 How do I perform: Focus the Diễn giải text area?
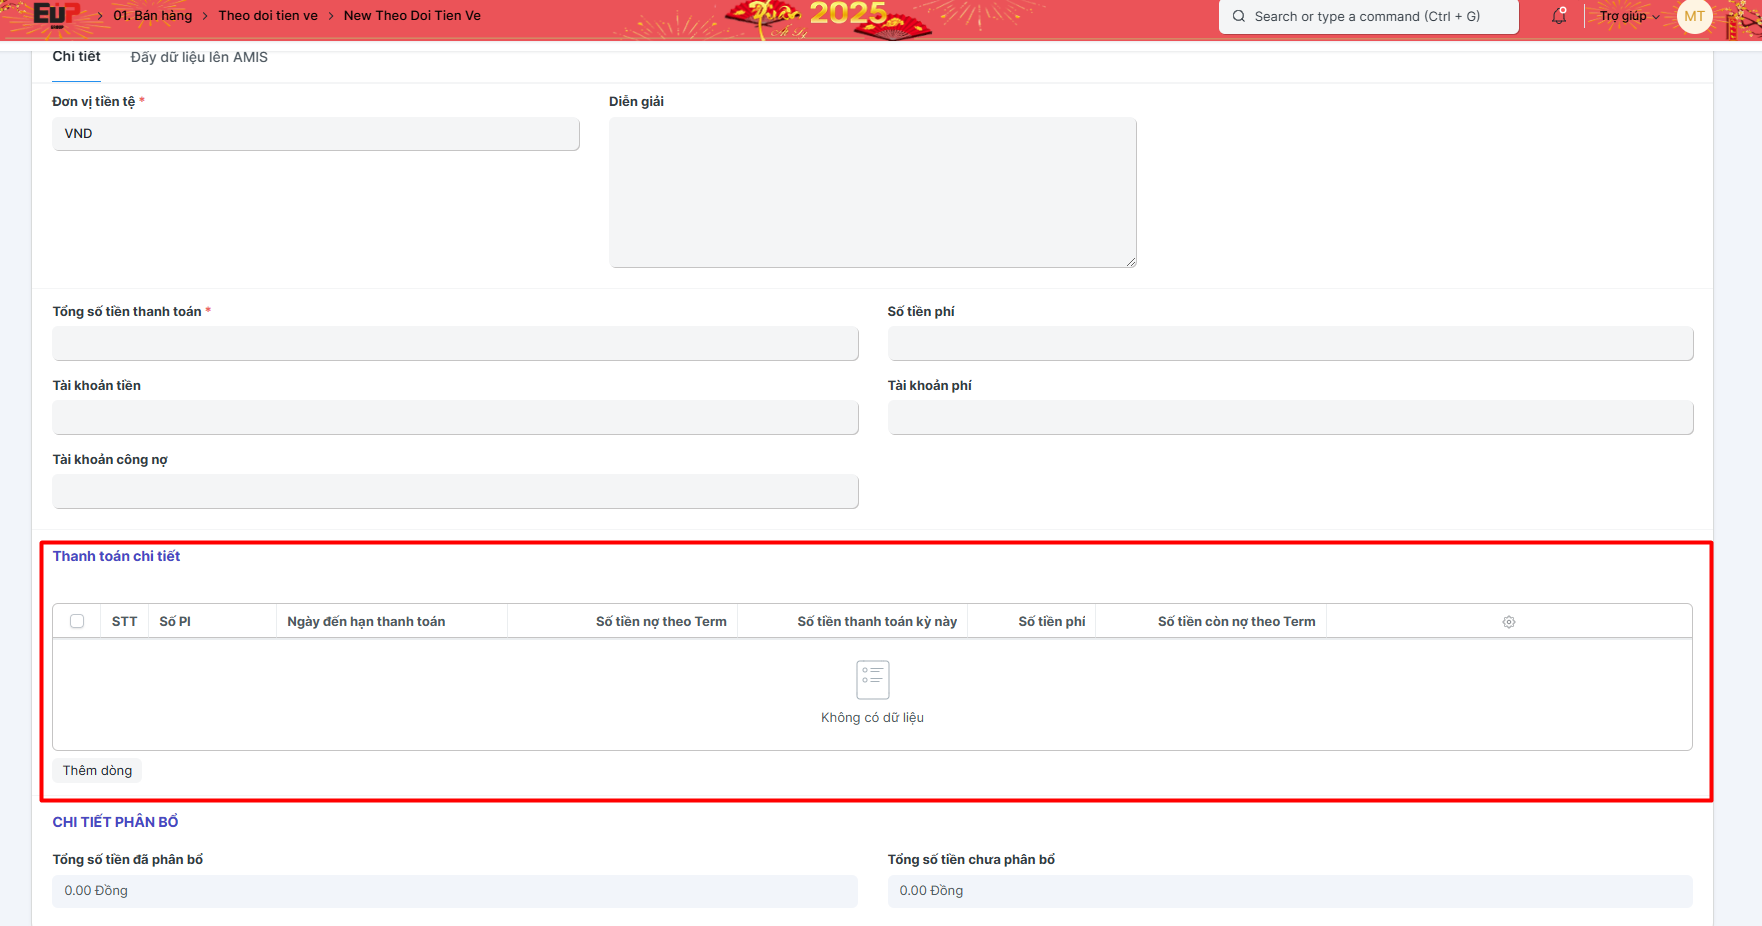coord(872,192)
